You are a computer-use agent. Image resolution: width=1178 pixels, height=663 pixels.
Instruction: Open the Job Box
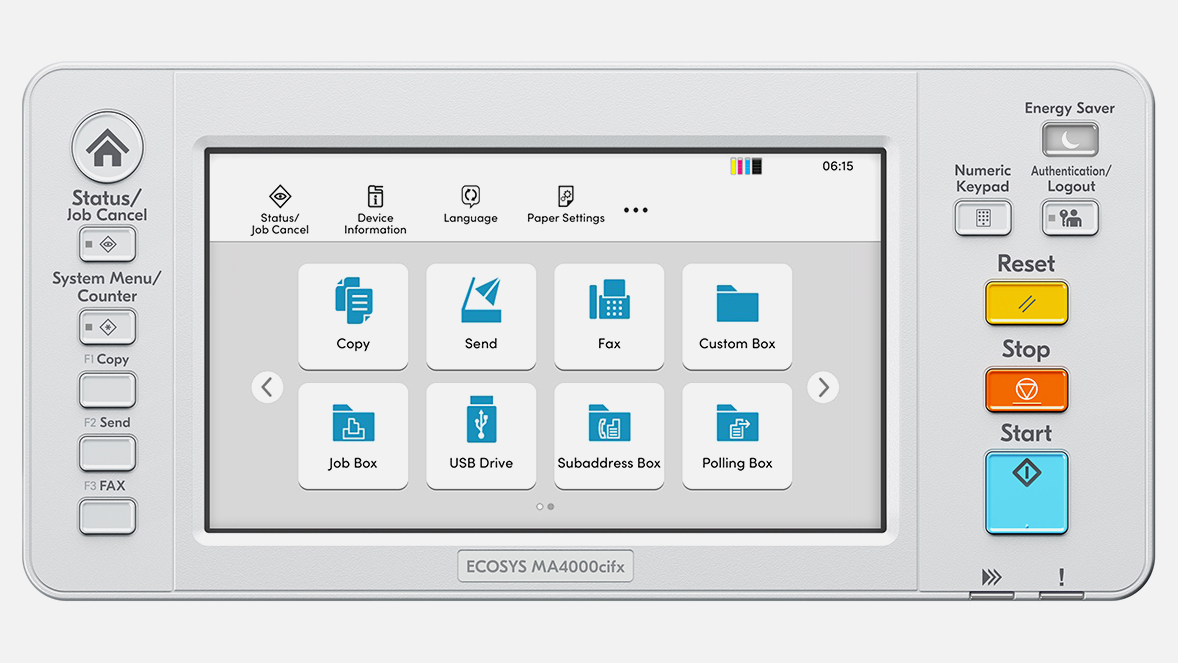(x=353, y=436)
